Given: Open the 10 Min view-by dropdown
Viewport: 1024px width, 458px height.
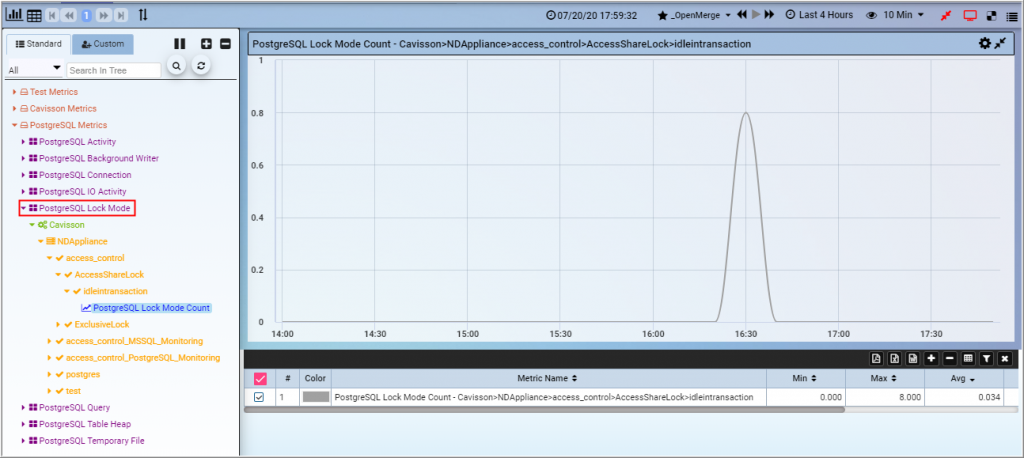Looking at the screenshot, I should tap(895, 15).
